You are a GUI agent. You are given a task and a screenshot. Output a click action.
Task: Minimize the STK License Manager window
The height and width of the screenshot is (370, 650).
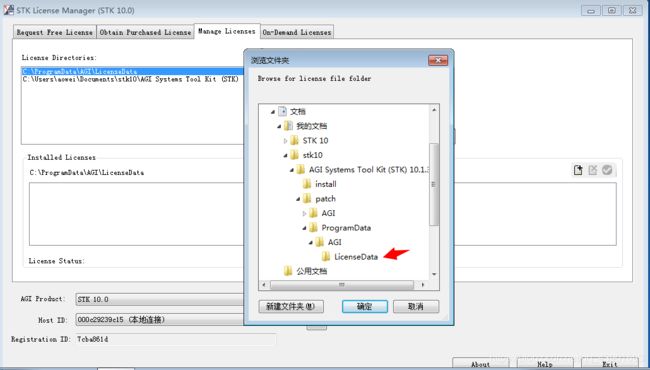[591, 10]
